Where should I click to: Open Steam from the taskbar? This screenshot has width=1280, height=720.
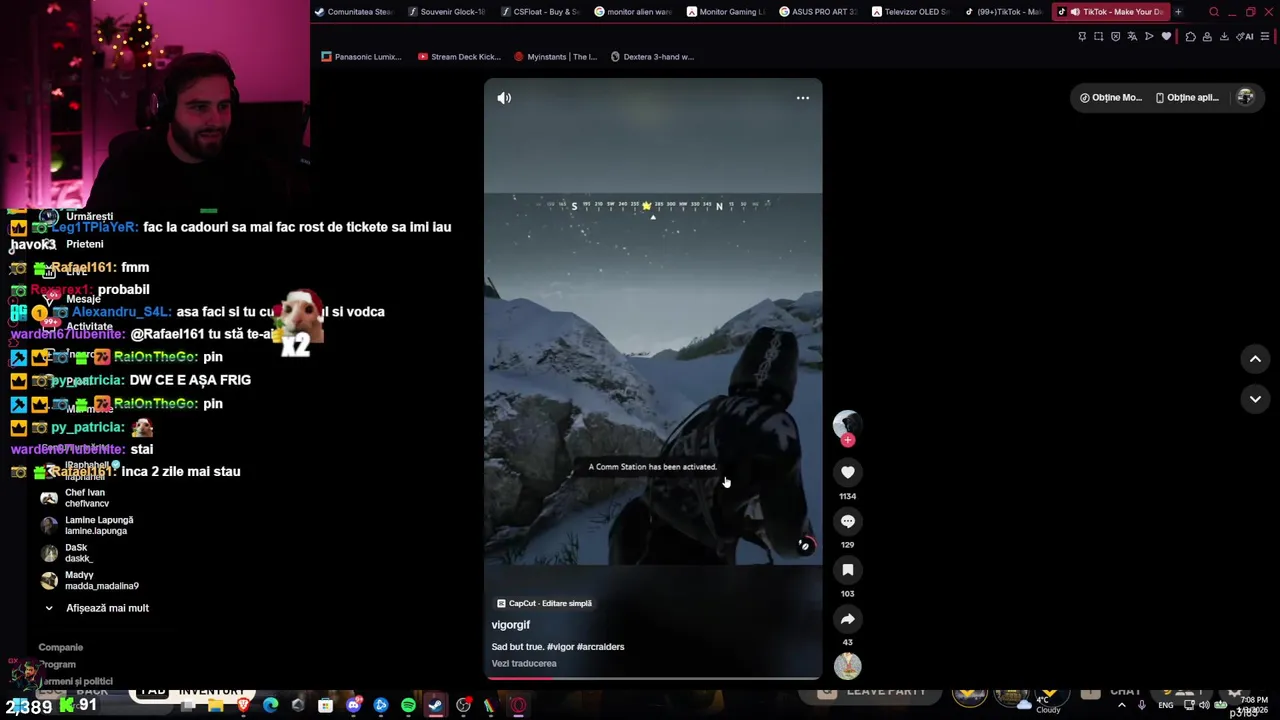tap(435, 705)
